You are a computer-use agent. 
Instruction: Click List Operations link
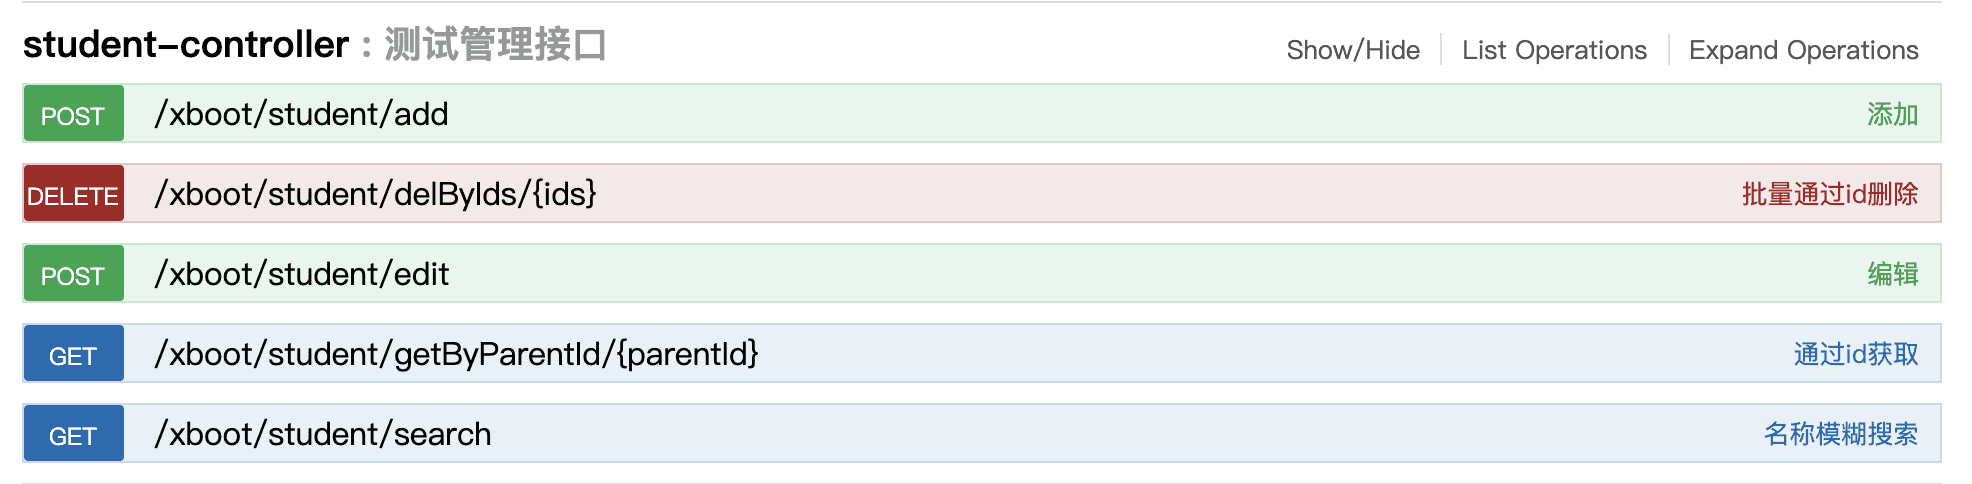tap(1554, 50)
